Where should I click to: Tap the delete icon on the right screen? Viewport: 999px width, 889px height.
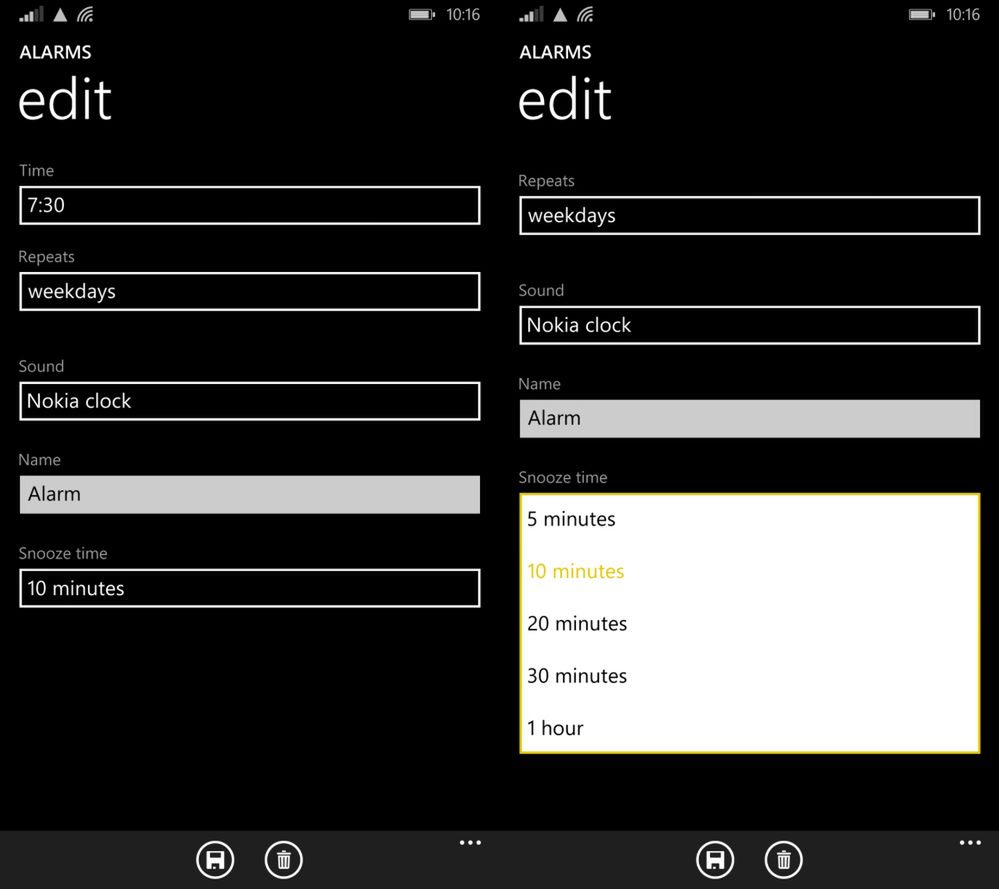pyautogui.click(x=783, y=859)
